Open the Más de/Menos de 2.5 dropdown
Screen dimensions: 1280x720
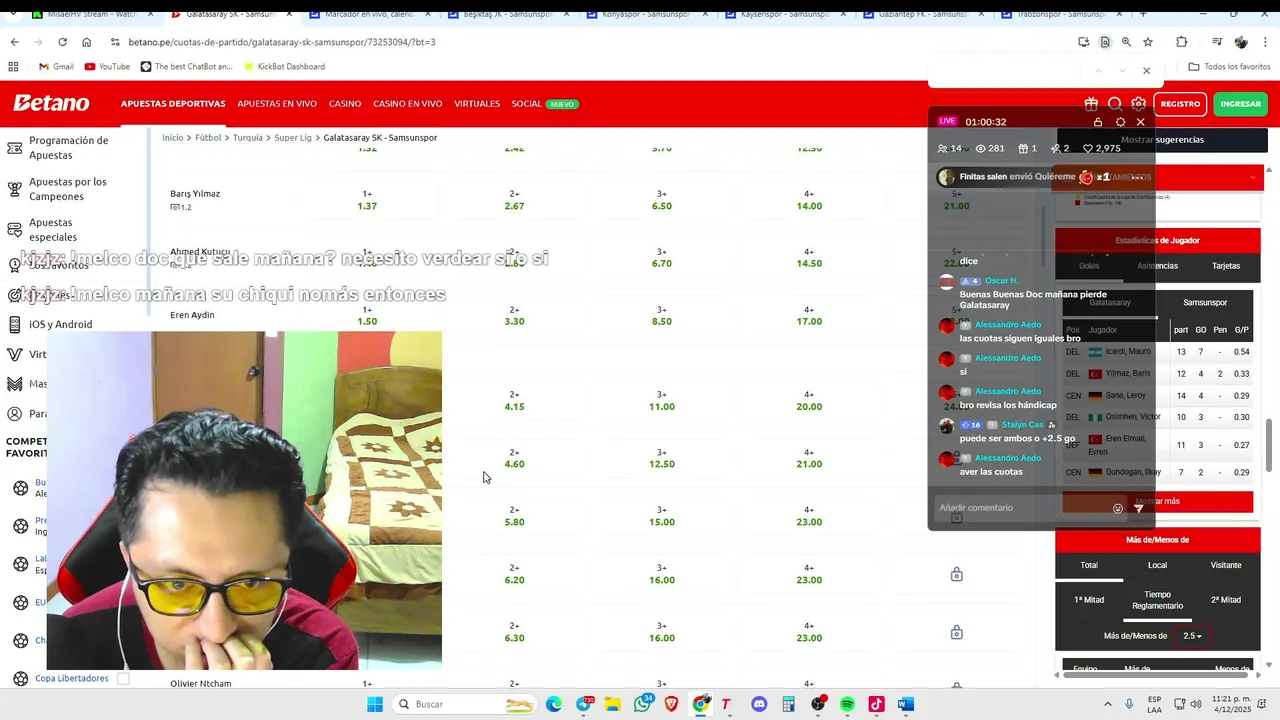click(1192, 636)
